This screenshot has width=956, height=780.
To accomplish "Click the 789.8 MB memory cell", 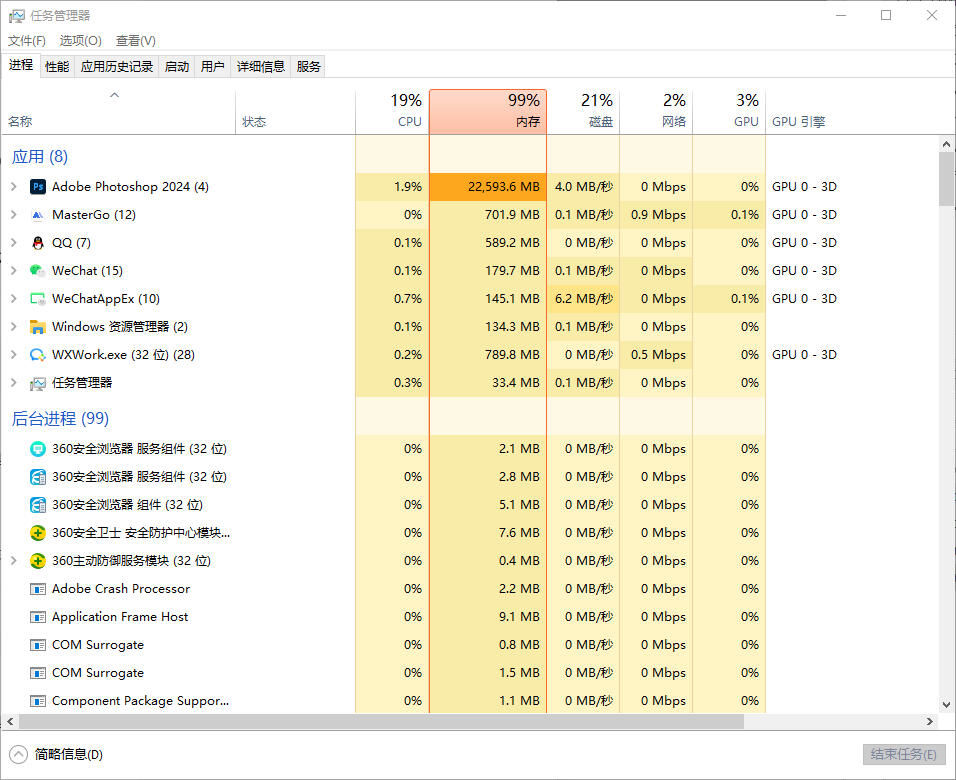I will pyautogui.click(x=488, y=355).
